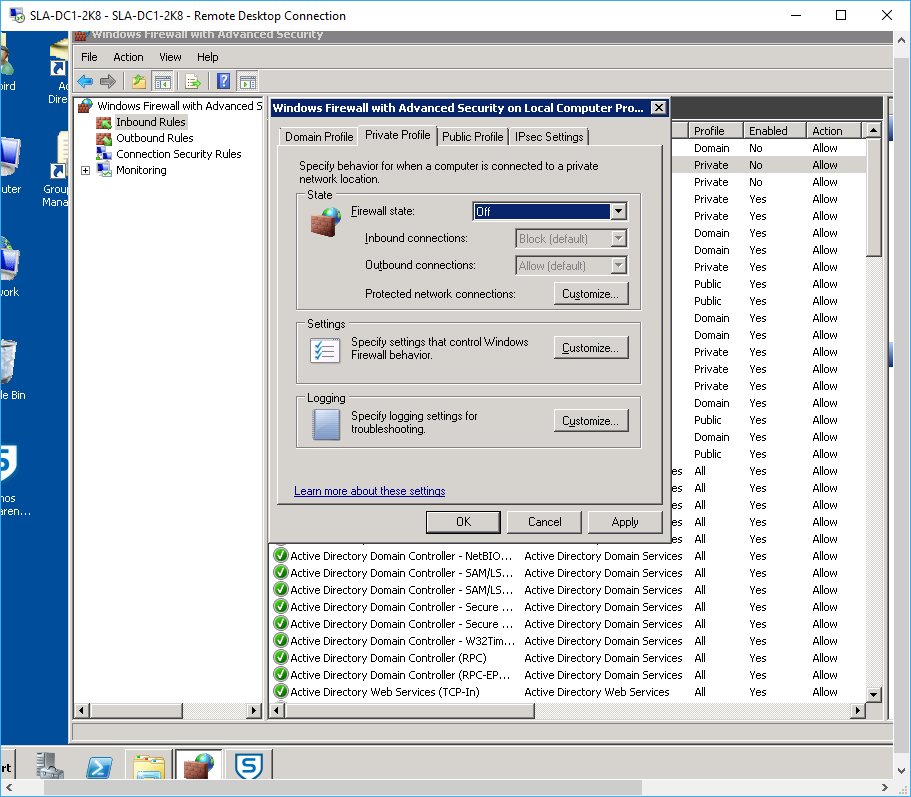
Task: Open the View menu
Action: (x=170, y=57)
